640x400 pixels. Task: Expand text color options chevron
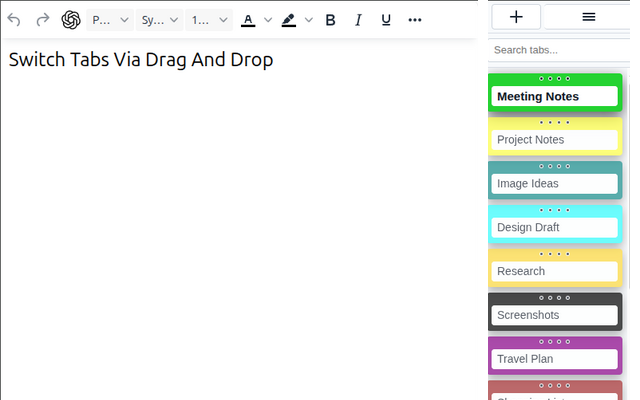click(x=268, y=20)
